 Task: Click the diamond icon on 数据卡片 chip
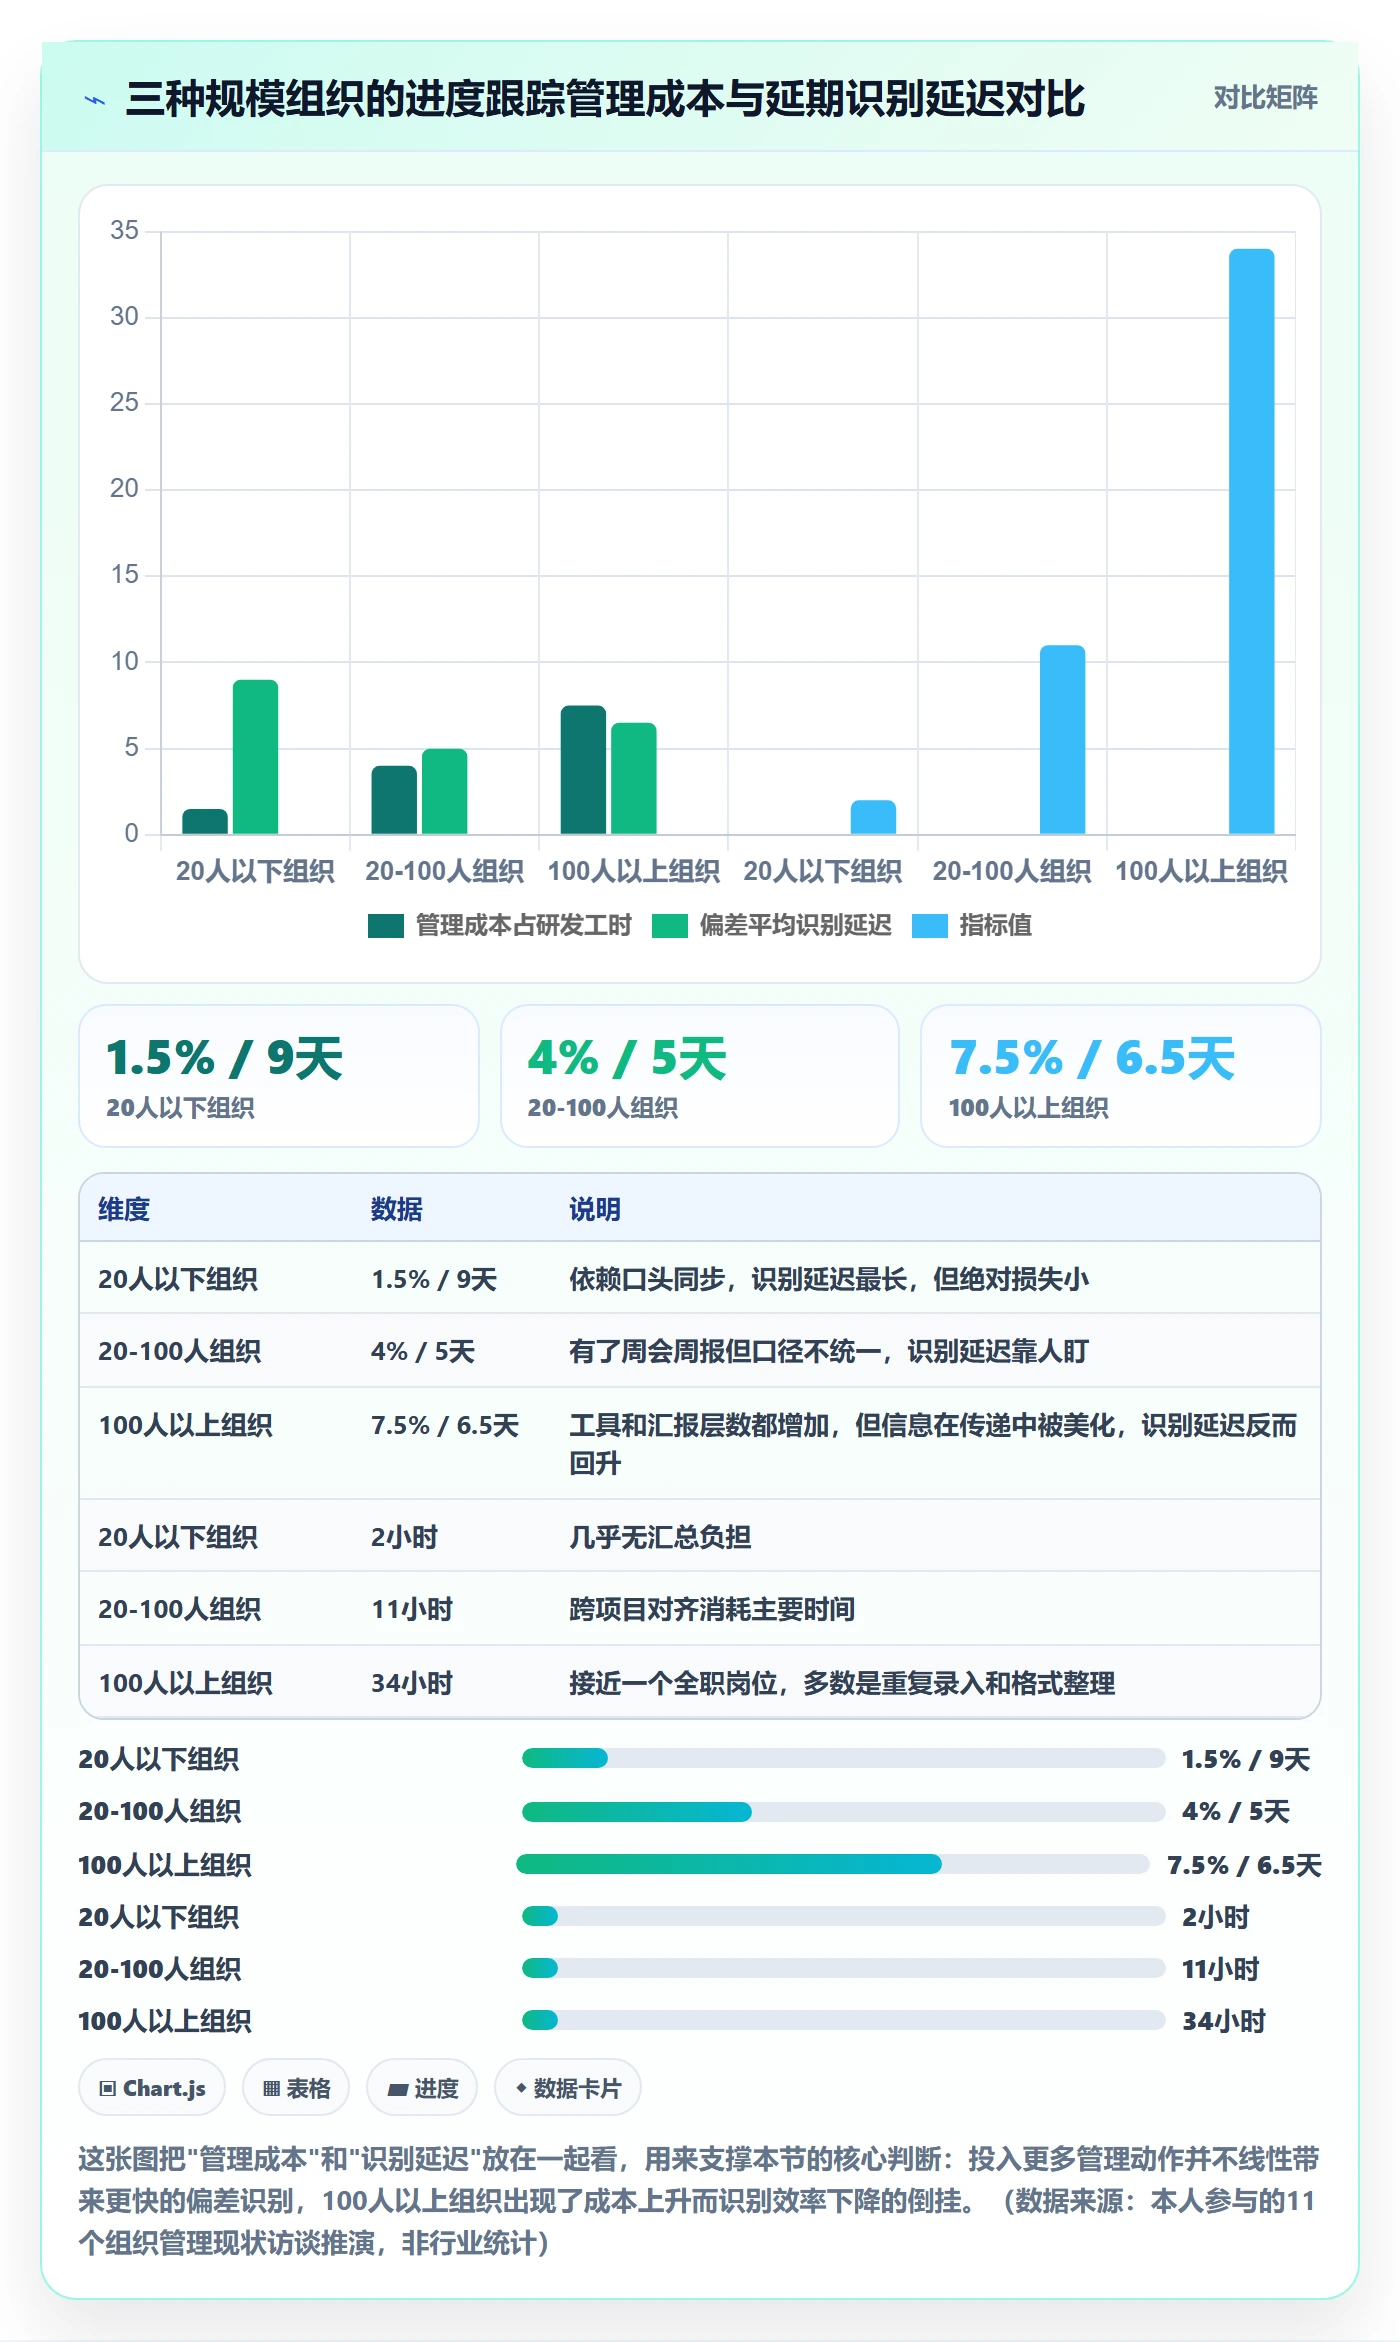[x=520, y=2088]
